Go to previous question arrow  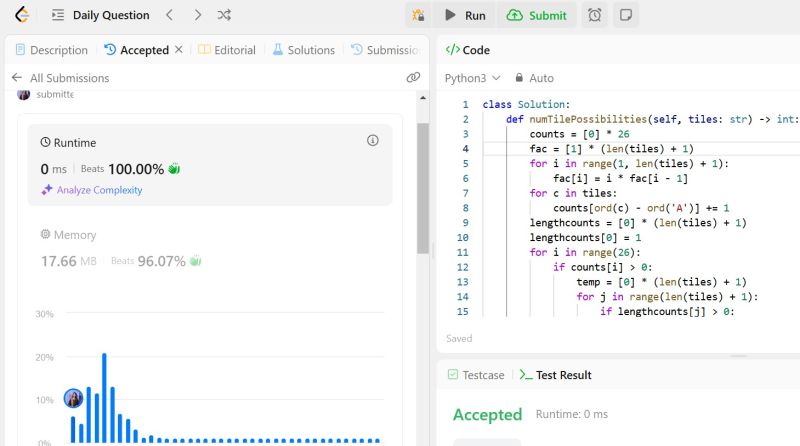(x=169, y=15)
